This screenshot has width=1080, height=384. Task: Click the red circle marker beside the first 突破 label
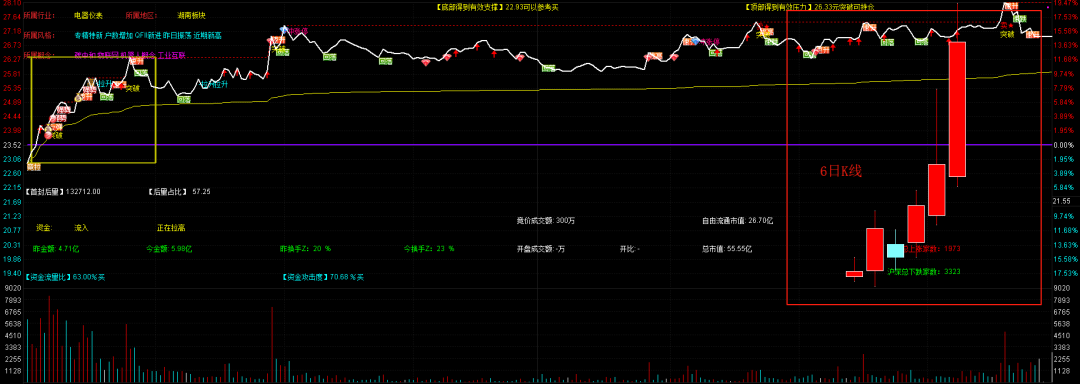[48, 136]
